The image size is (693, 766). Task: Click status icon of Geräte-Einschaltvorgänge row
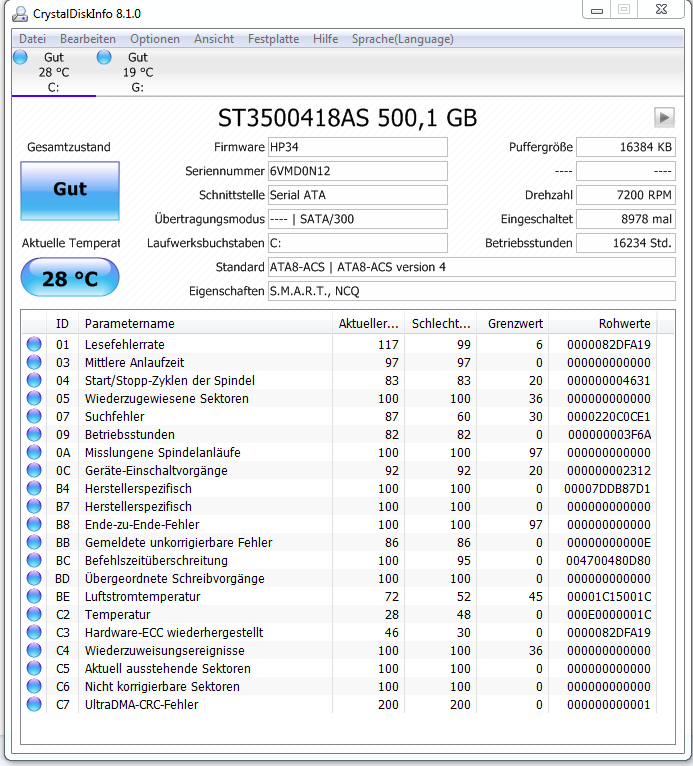[34, 470]
